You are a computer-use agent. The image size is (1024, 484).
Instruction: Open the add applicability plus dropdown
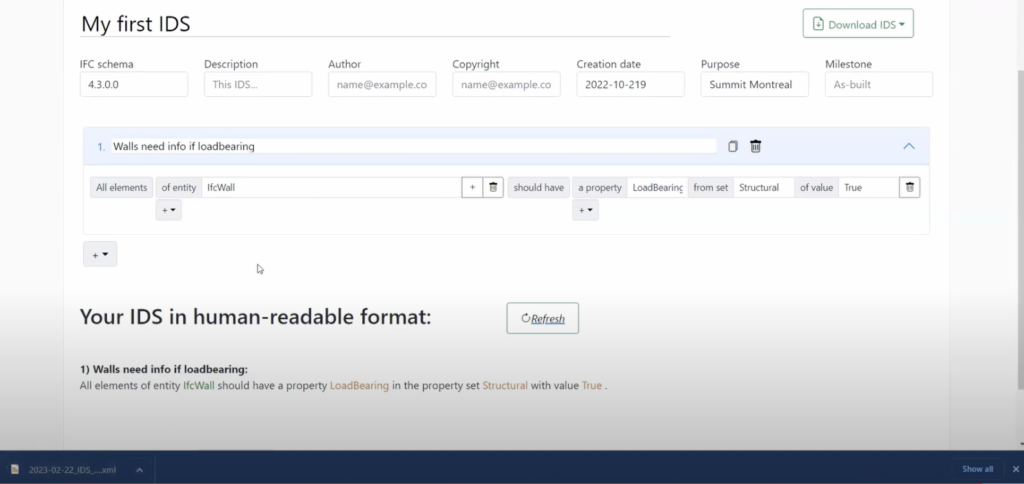coord(169,210)
